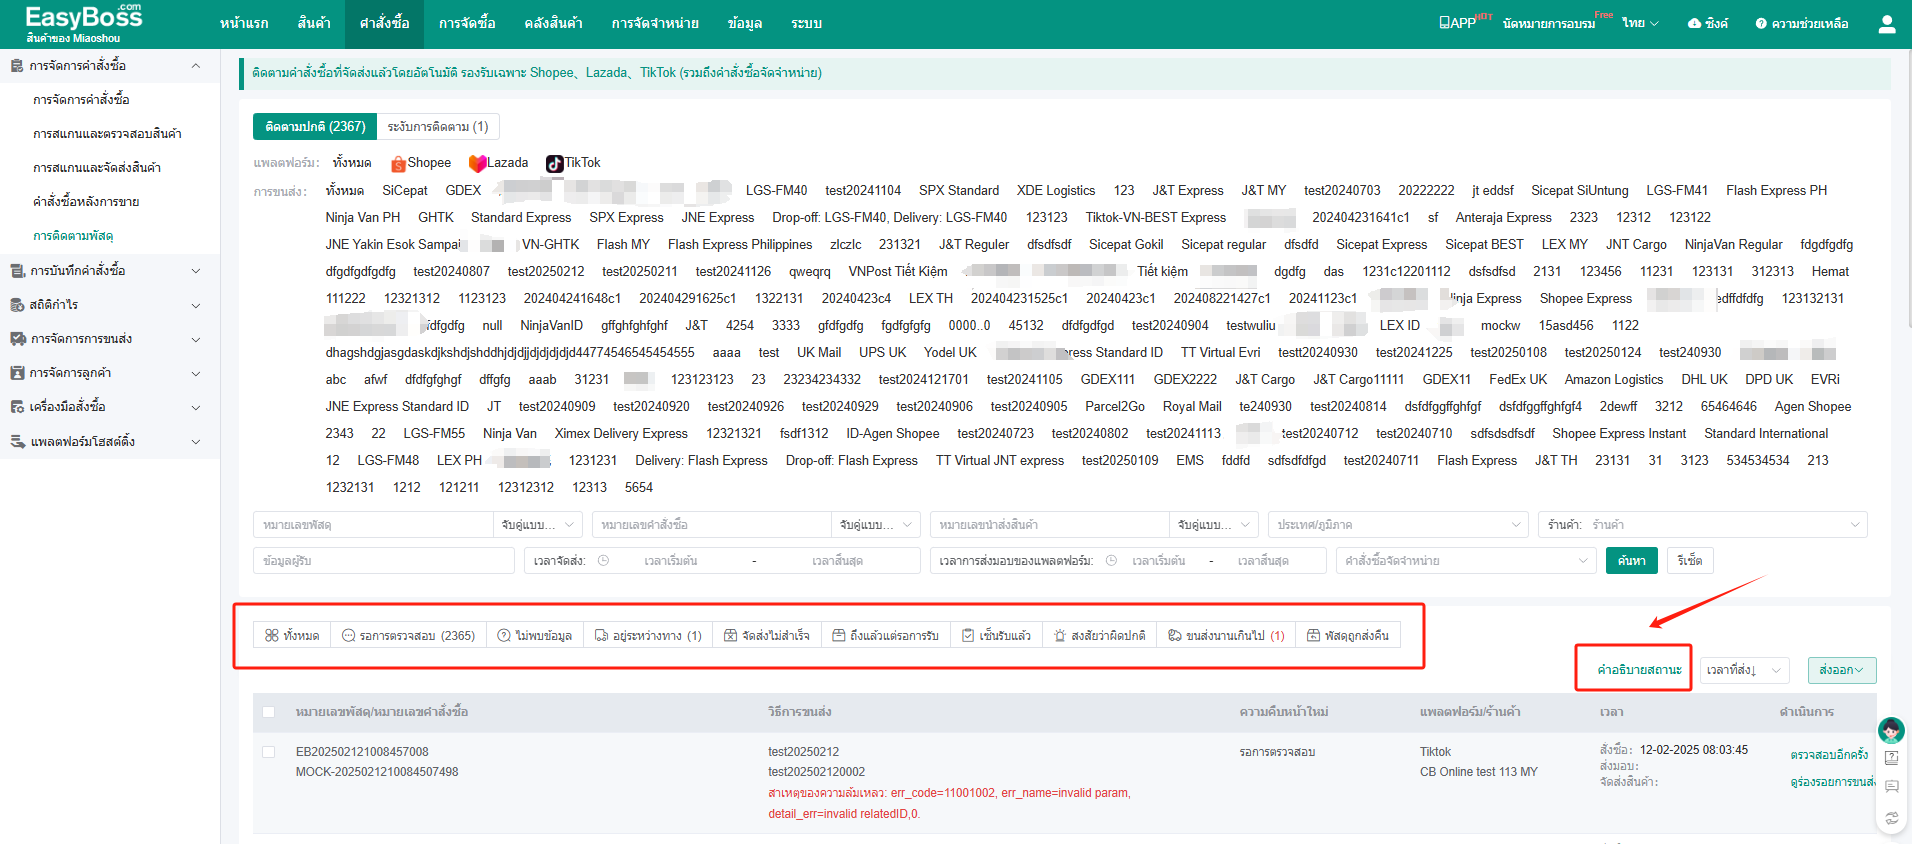Open คำสั่งซื้อ top menu
This screenshot has width=1912, height=844.
pyautogui.click(x=385, y=23)
